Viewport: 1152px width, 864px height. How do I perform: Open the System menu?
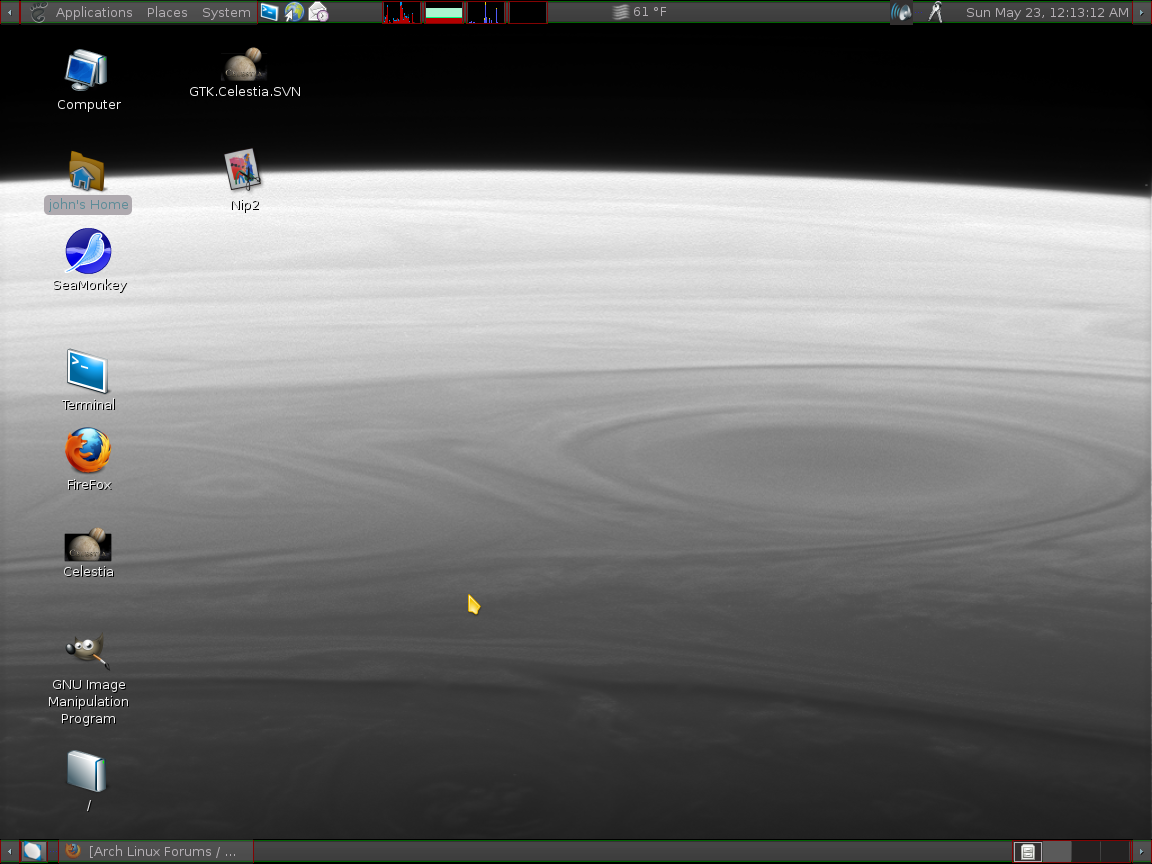[x=226, y=12]
